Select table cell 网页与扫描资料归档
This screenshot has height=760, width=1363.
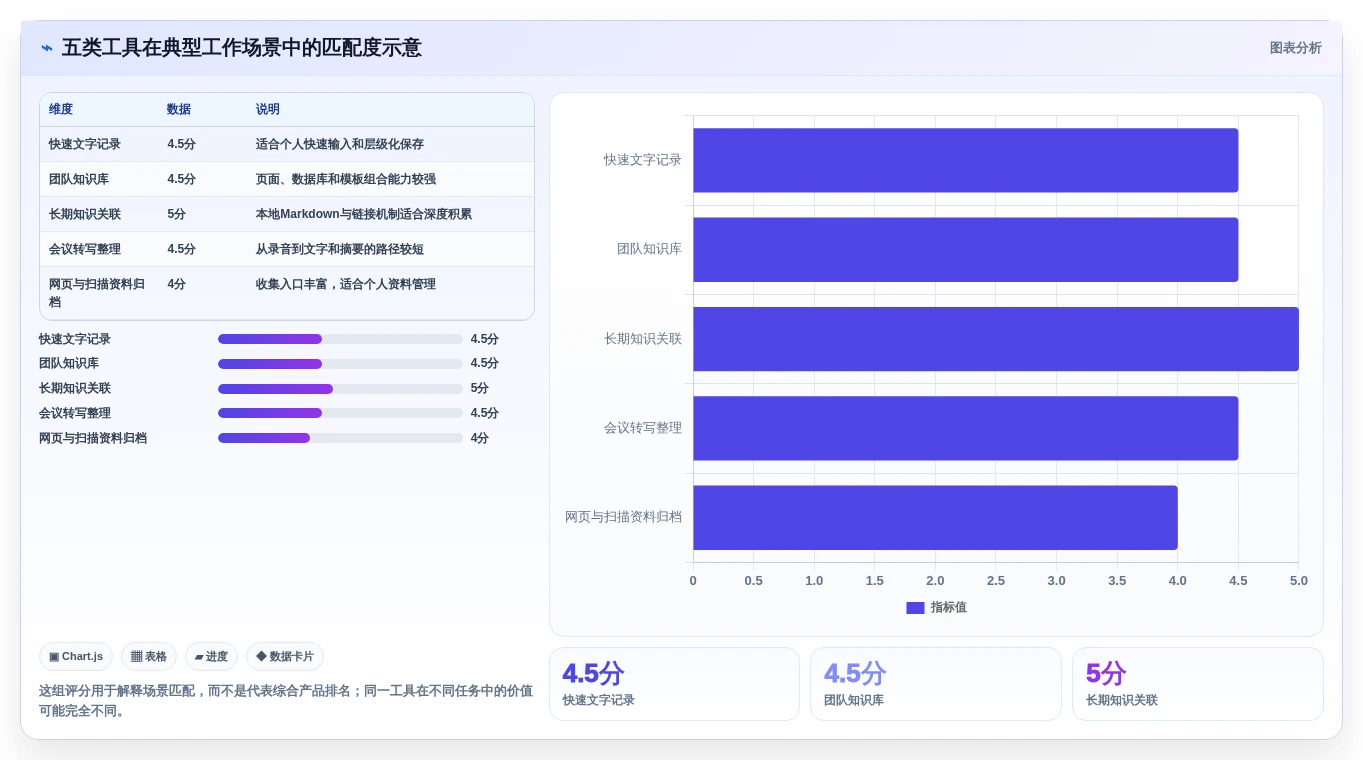pyautogui.click(x=97, y=293)
